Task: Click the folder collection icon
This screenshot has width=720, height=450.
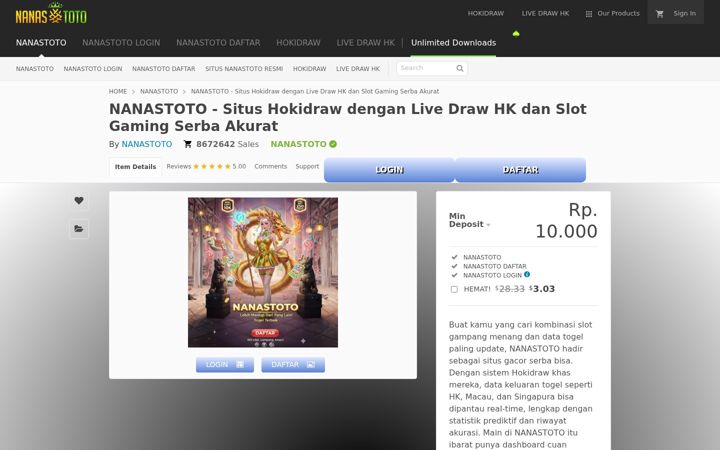Action: point(79,229)
